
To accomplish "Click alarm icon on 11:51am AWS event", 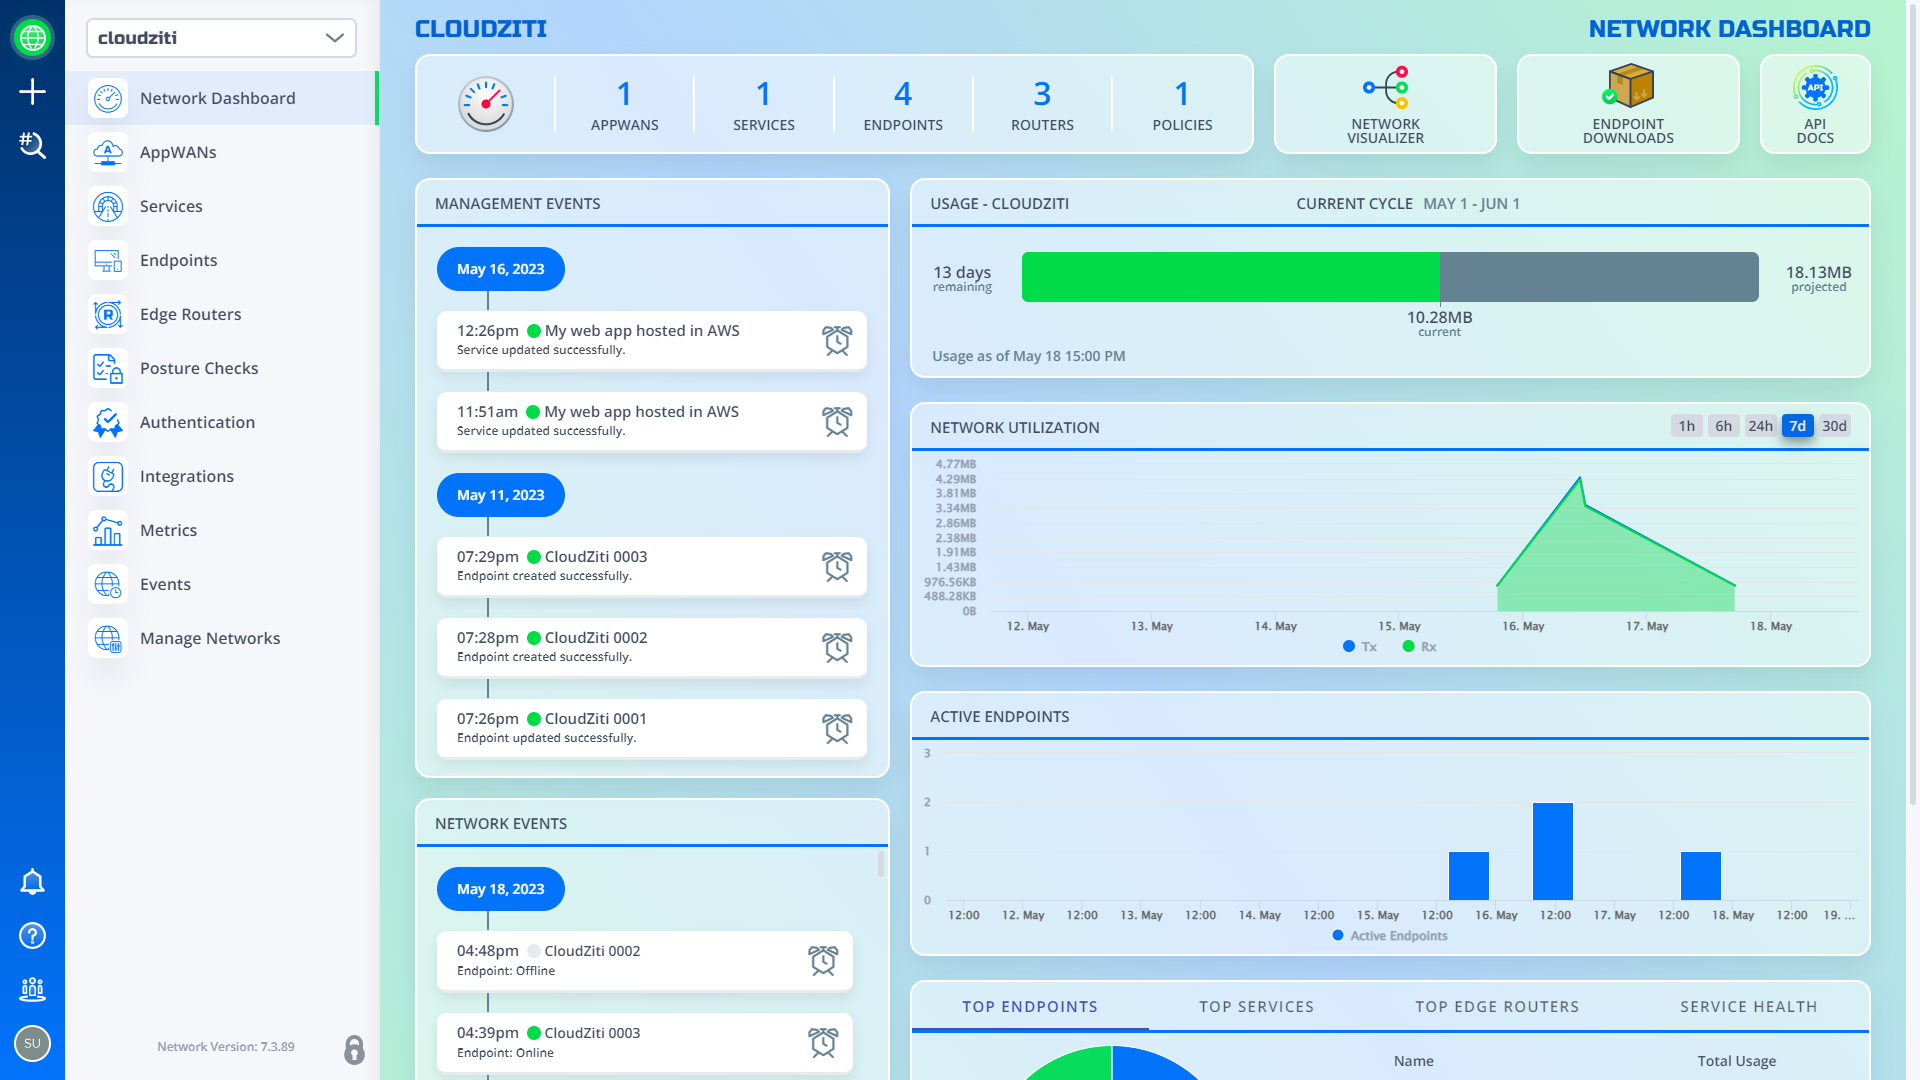I will (x=837, y=421).
